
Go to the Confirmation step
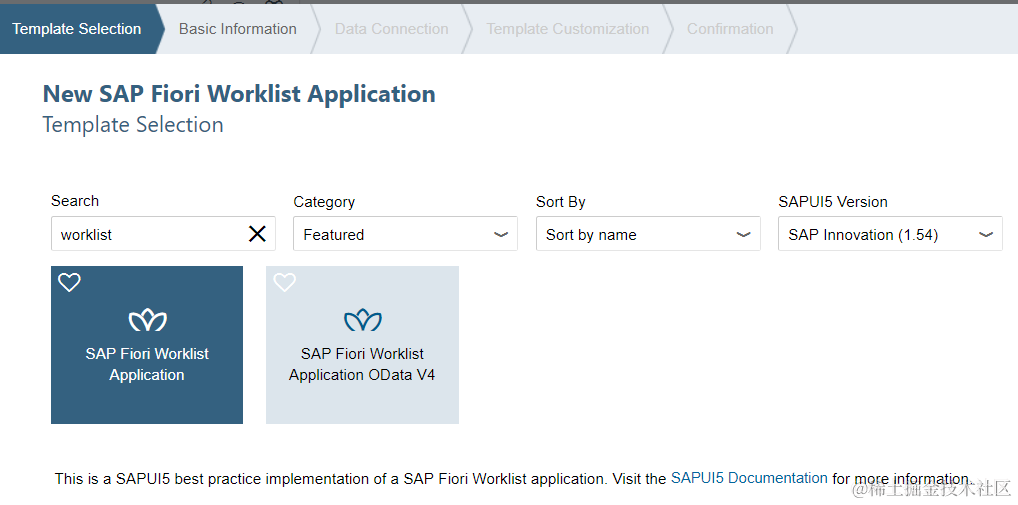730,29
